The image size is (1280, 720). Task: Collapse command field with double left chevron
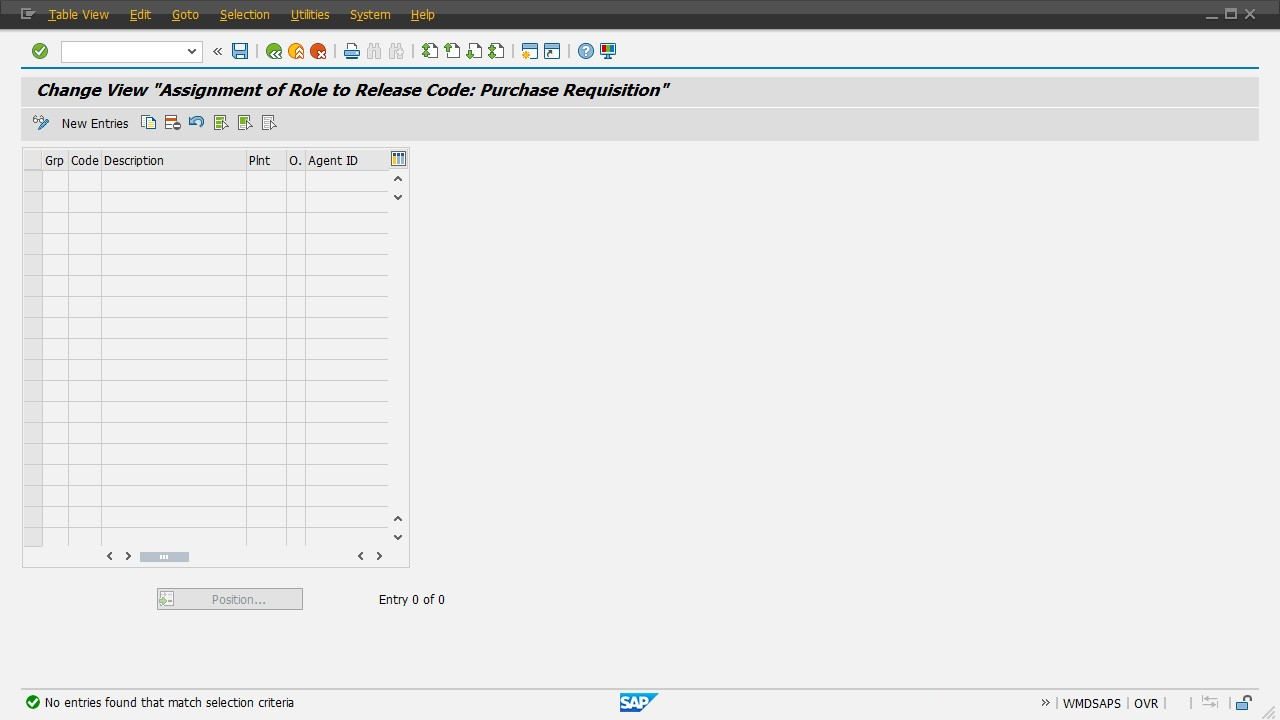217,51
